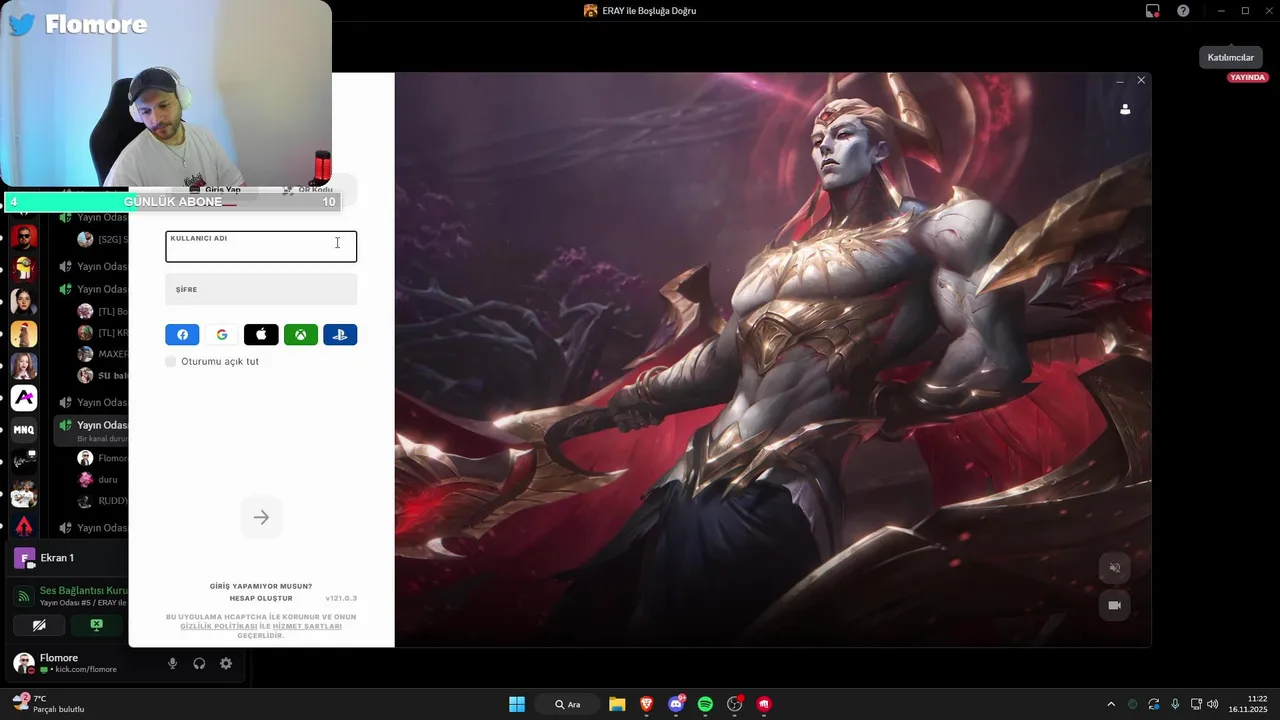
Task: Select the sunglasses avatar server icon
Action: [x=24, y=237]
